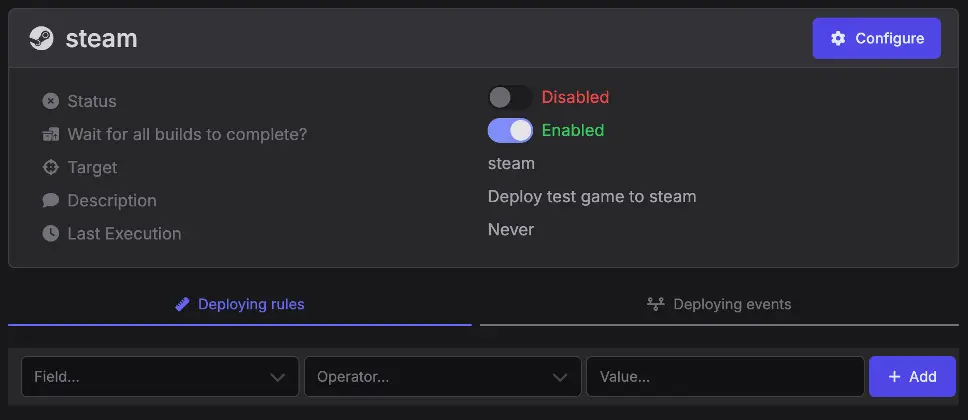The width and height of the screenshot is (968, 420).
Task: Click the builds icon beside Wait label
Action: [51, 134]
